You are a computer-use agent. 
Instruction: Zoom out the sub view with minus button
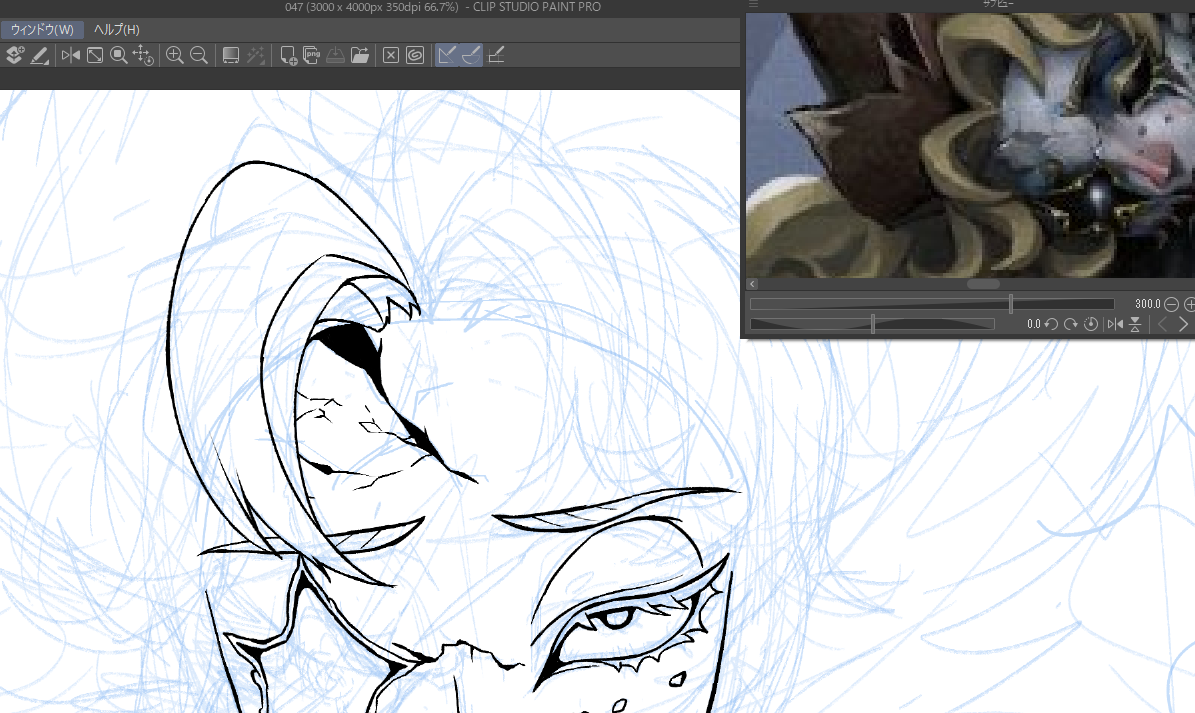point(1171,304)
